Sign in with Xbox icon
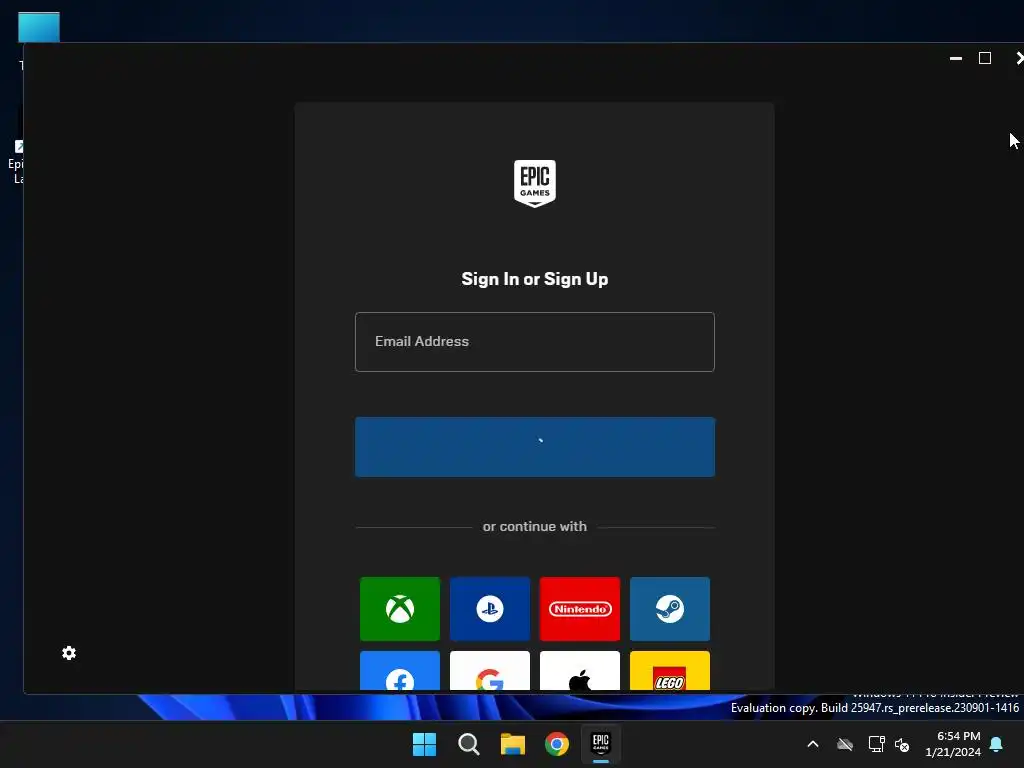1024x768 pixels. coord(400,609)
